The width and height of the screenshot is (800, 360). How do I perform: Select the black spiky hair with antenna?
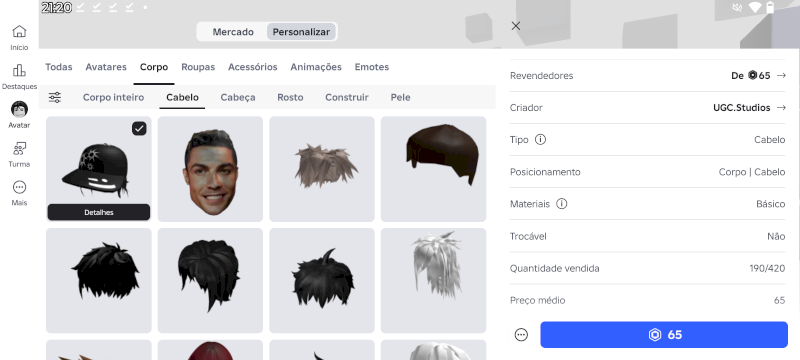[x=322, y=280]
